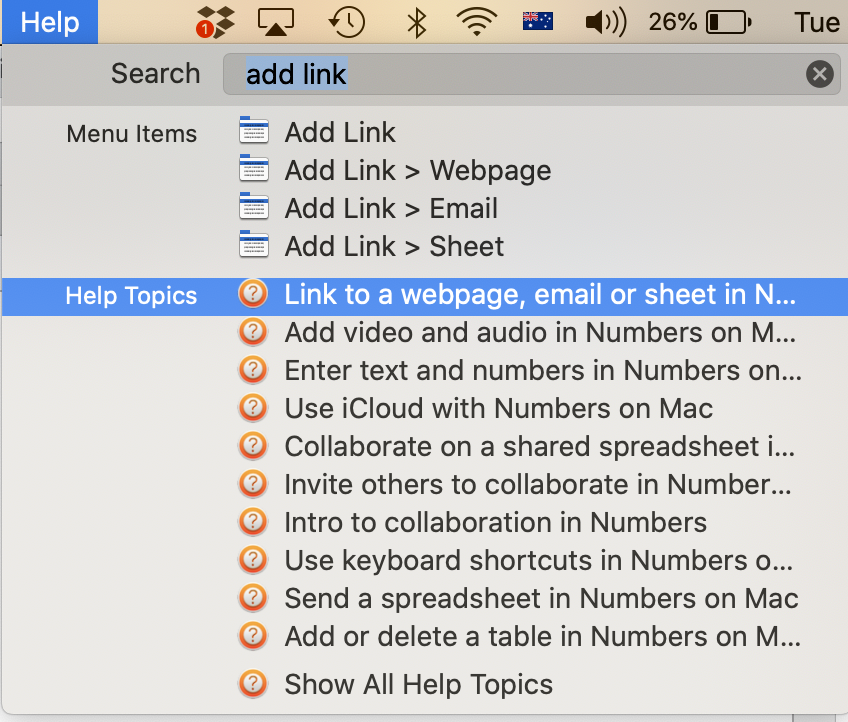This screenshot has height=722, width=848.
Task: Click the Dropbox icon in menu bar
Action: 215,21
